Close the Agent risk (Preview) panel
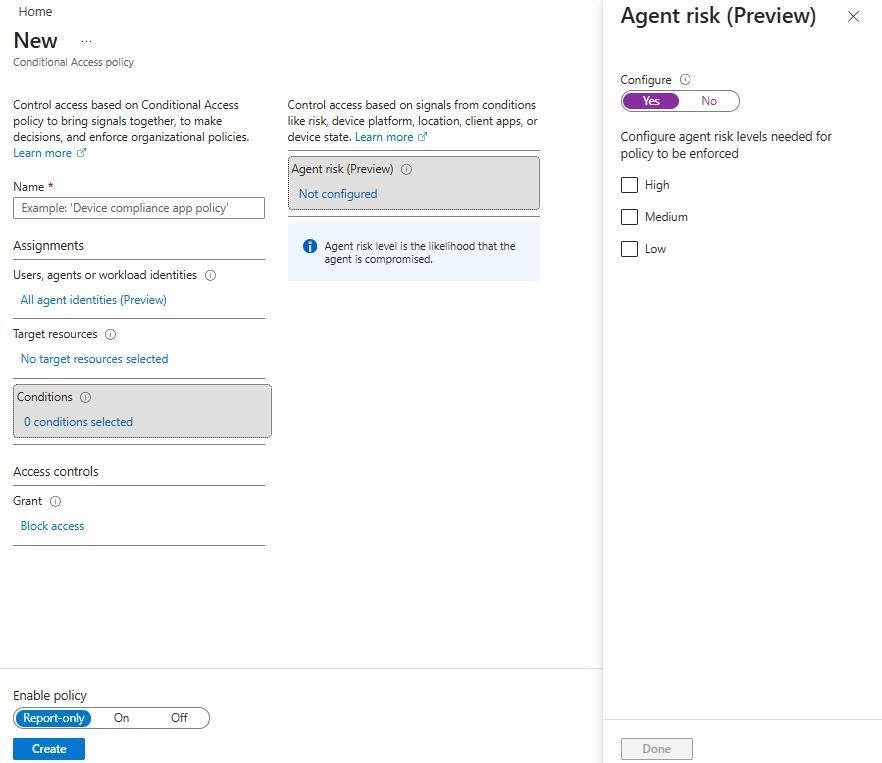The width and height of the screenshot is (882, 763). 853,16
